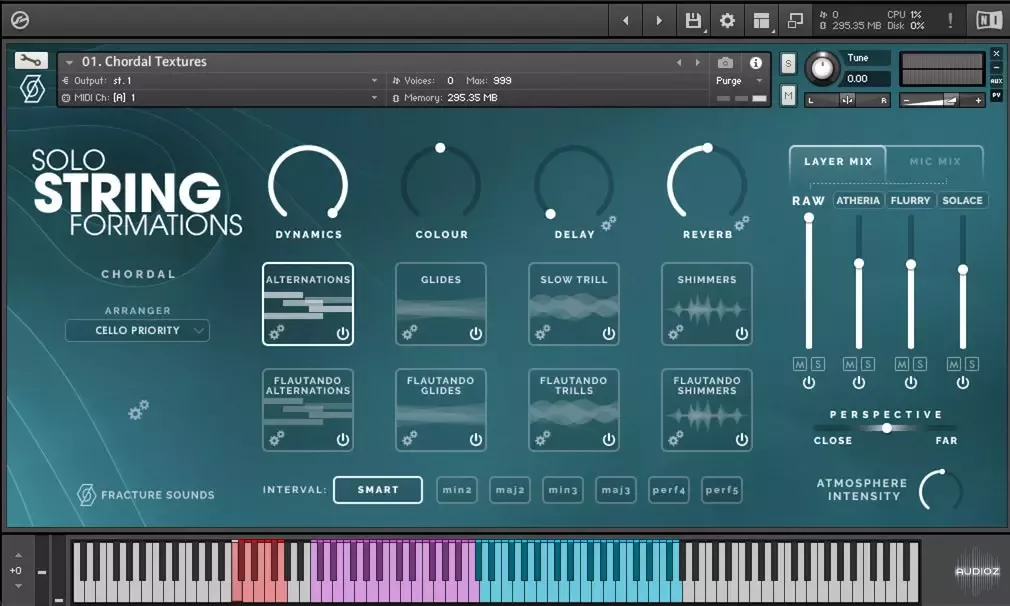The height and width of the screenshot is (606, 1010).
Task: Open Shimmers settings gear
Action: click(675, 332)
